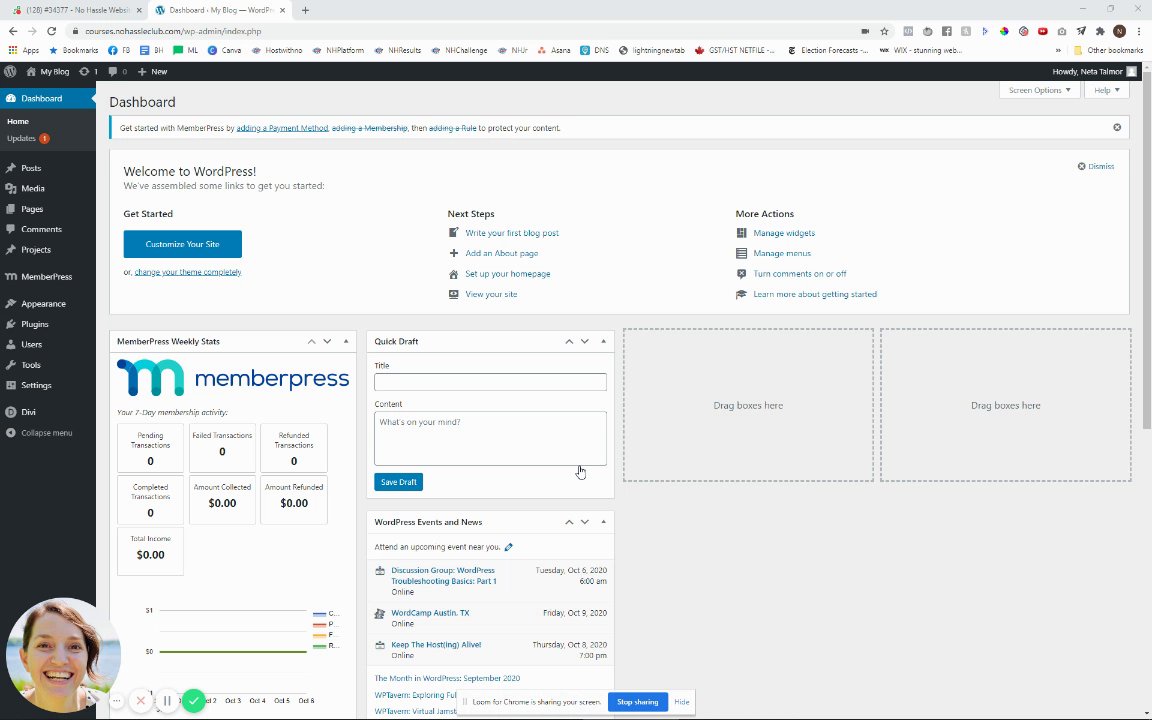Viewport: 1152px width, 720px height.
Task: Collapse WordPress Events and News panel
Action: 603,522
